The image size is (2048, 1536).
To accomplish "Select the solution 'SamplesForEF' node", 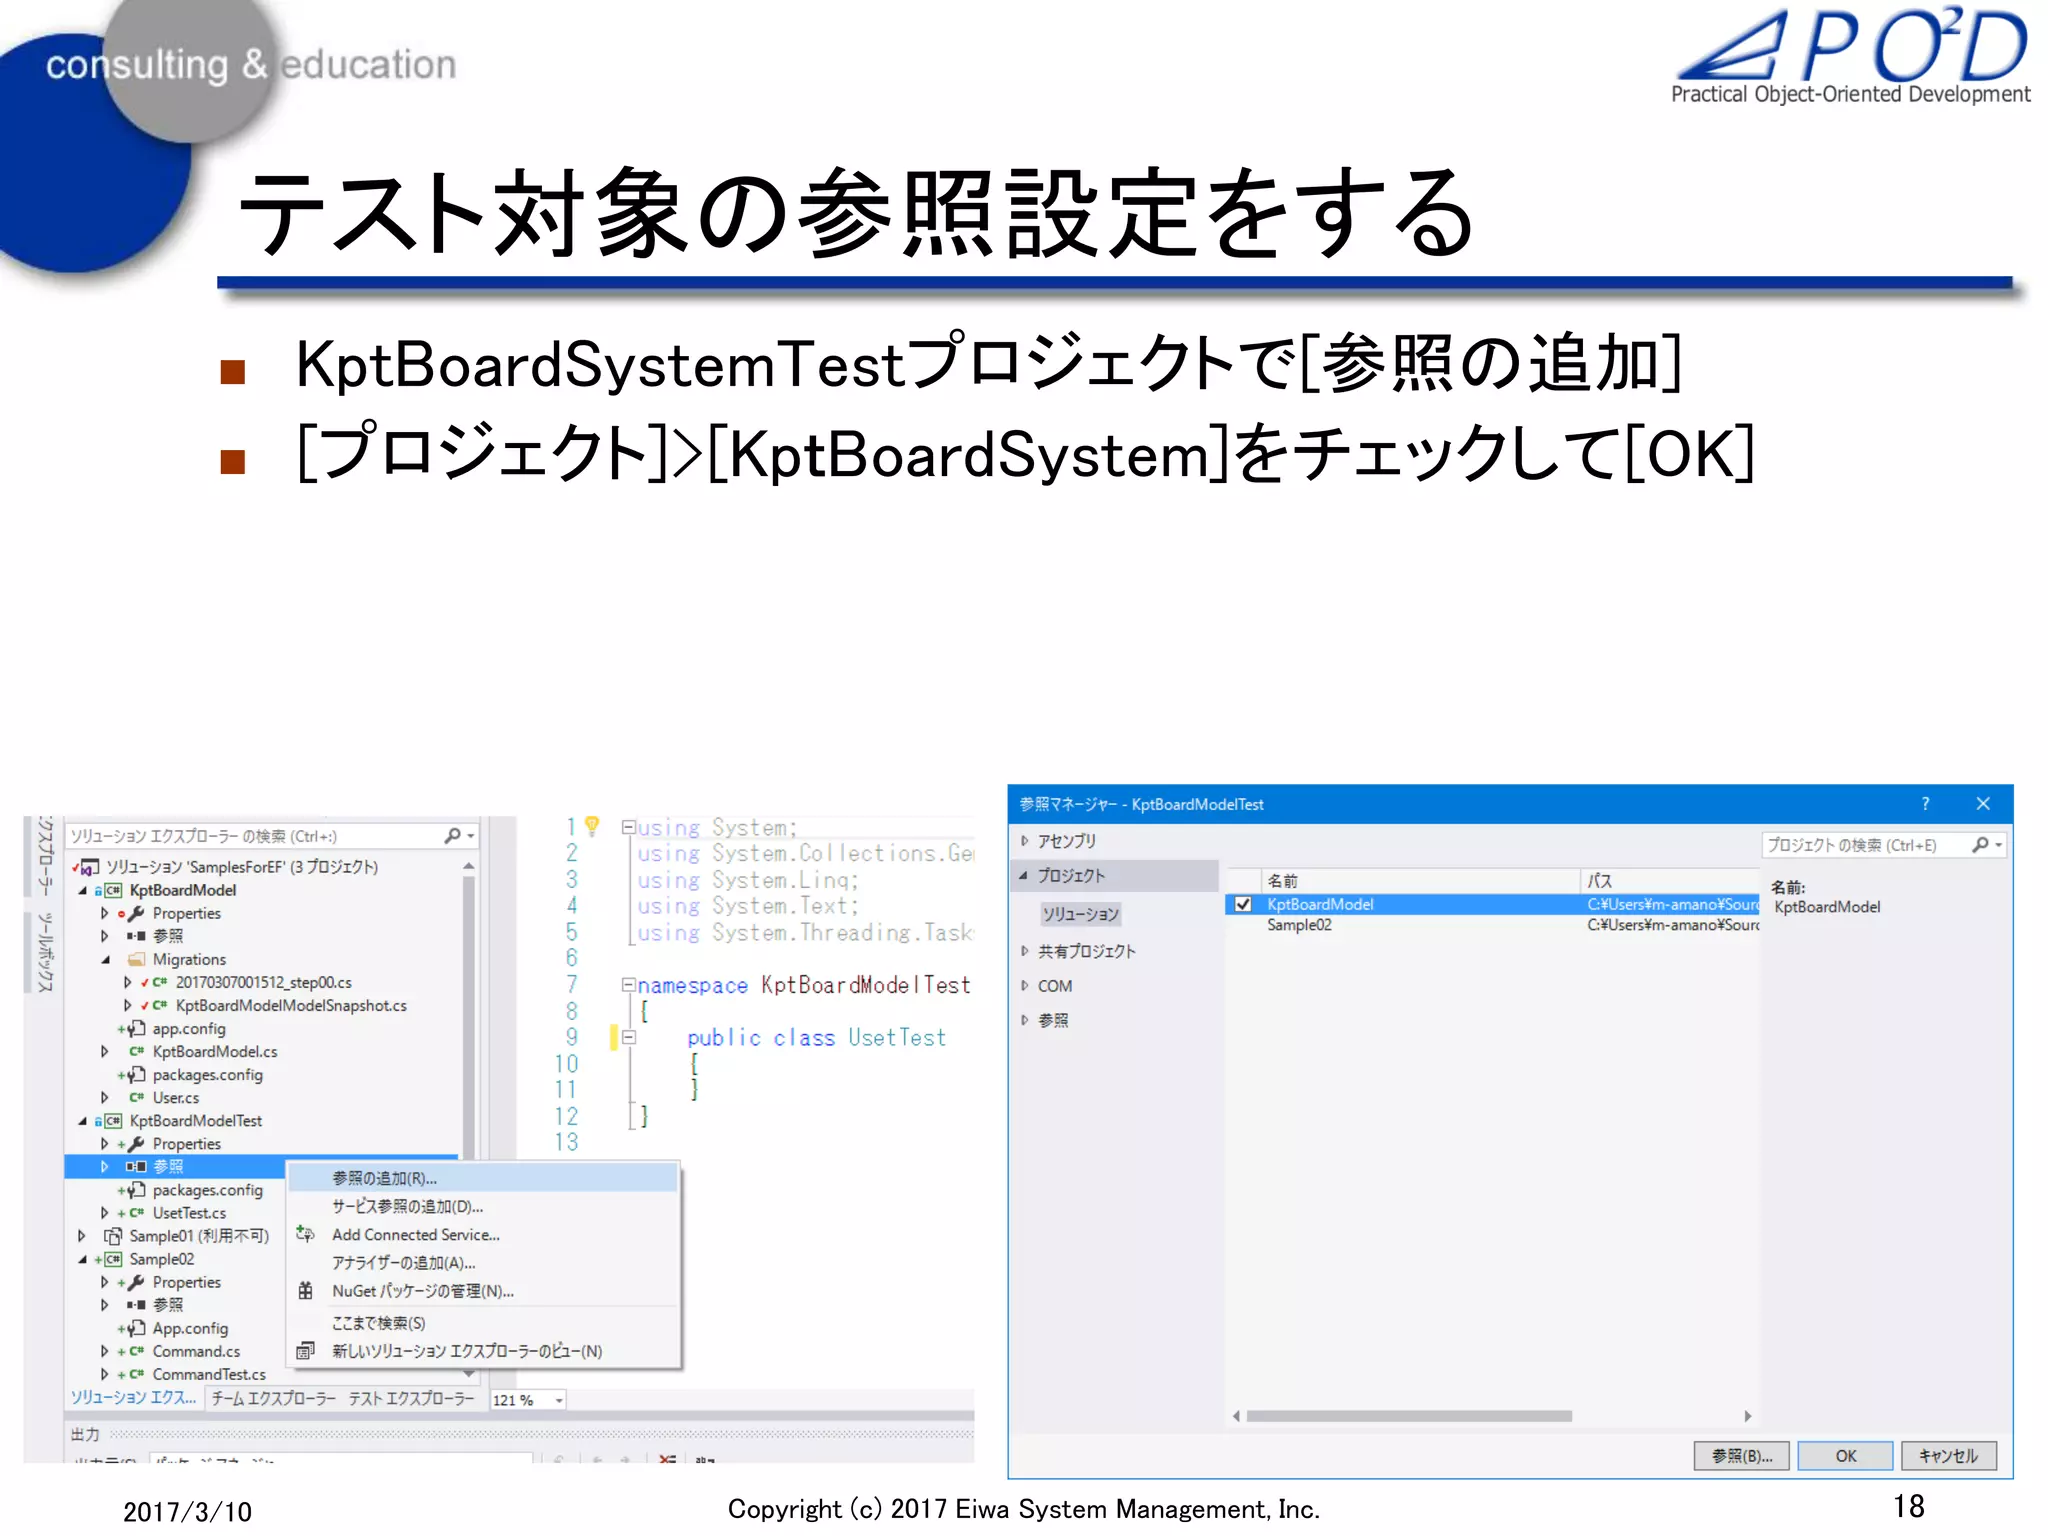I will point(242,867).
